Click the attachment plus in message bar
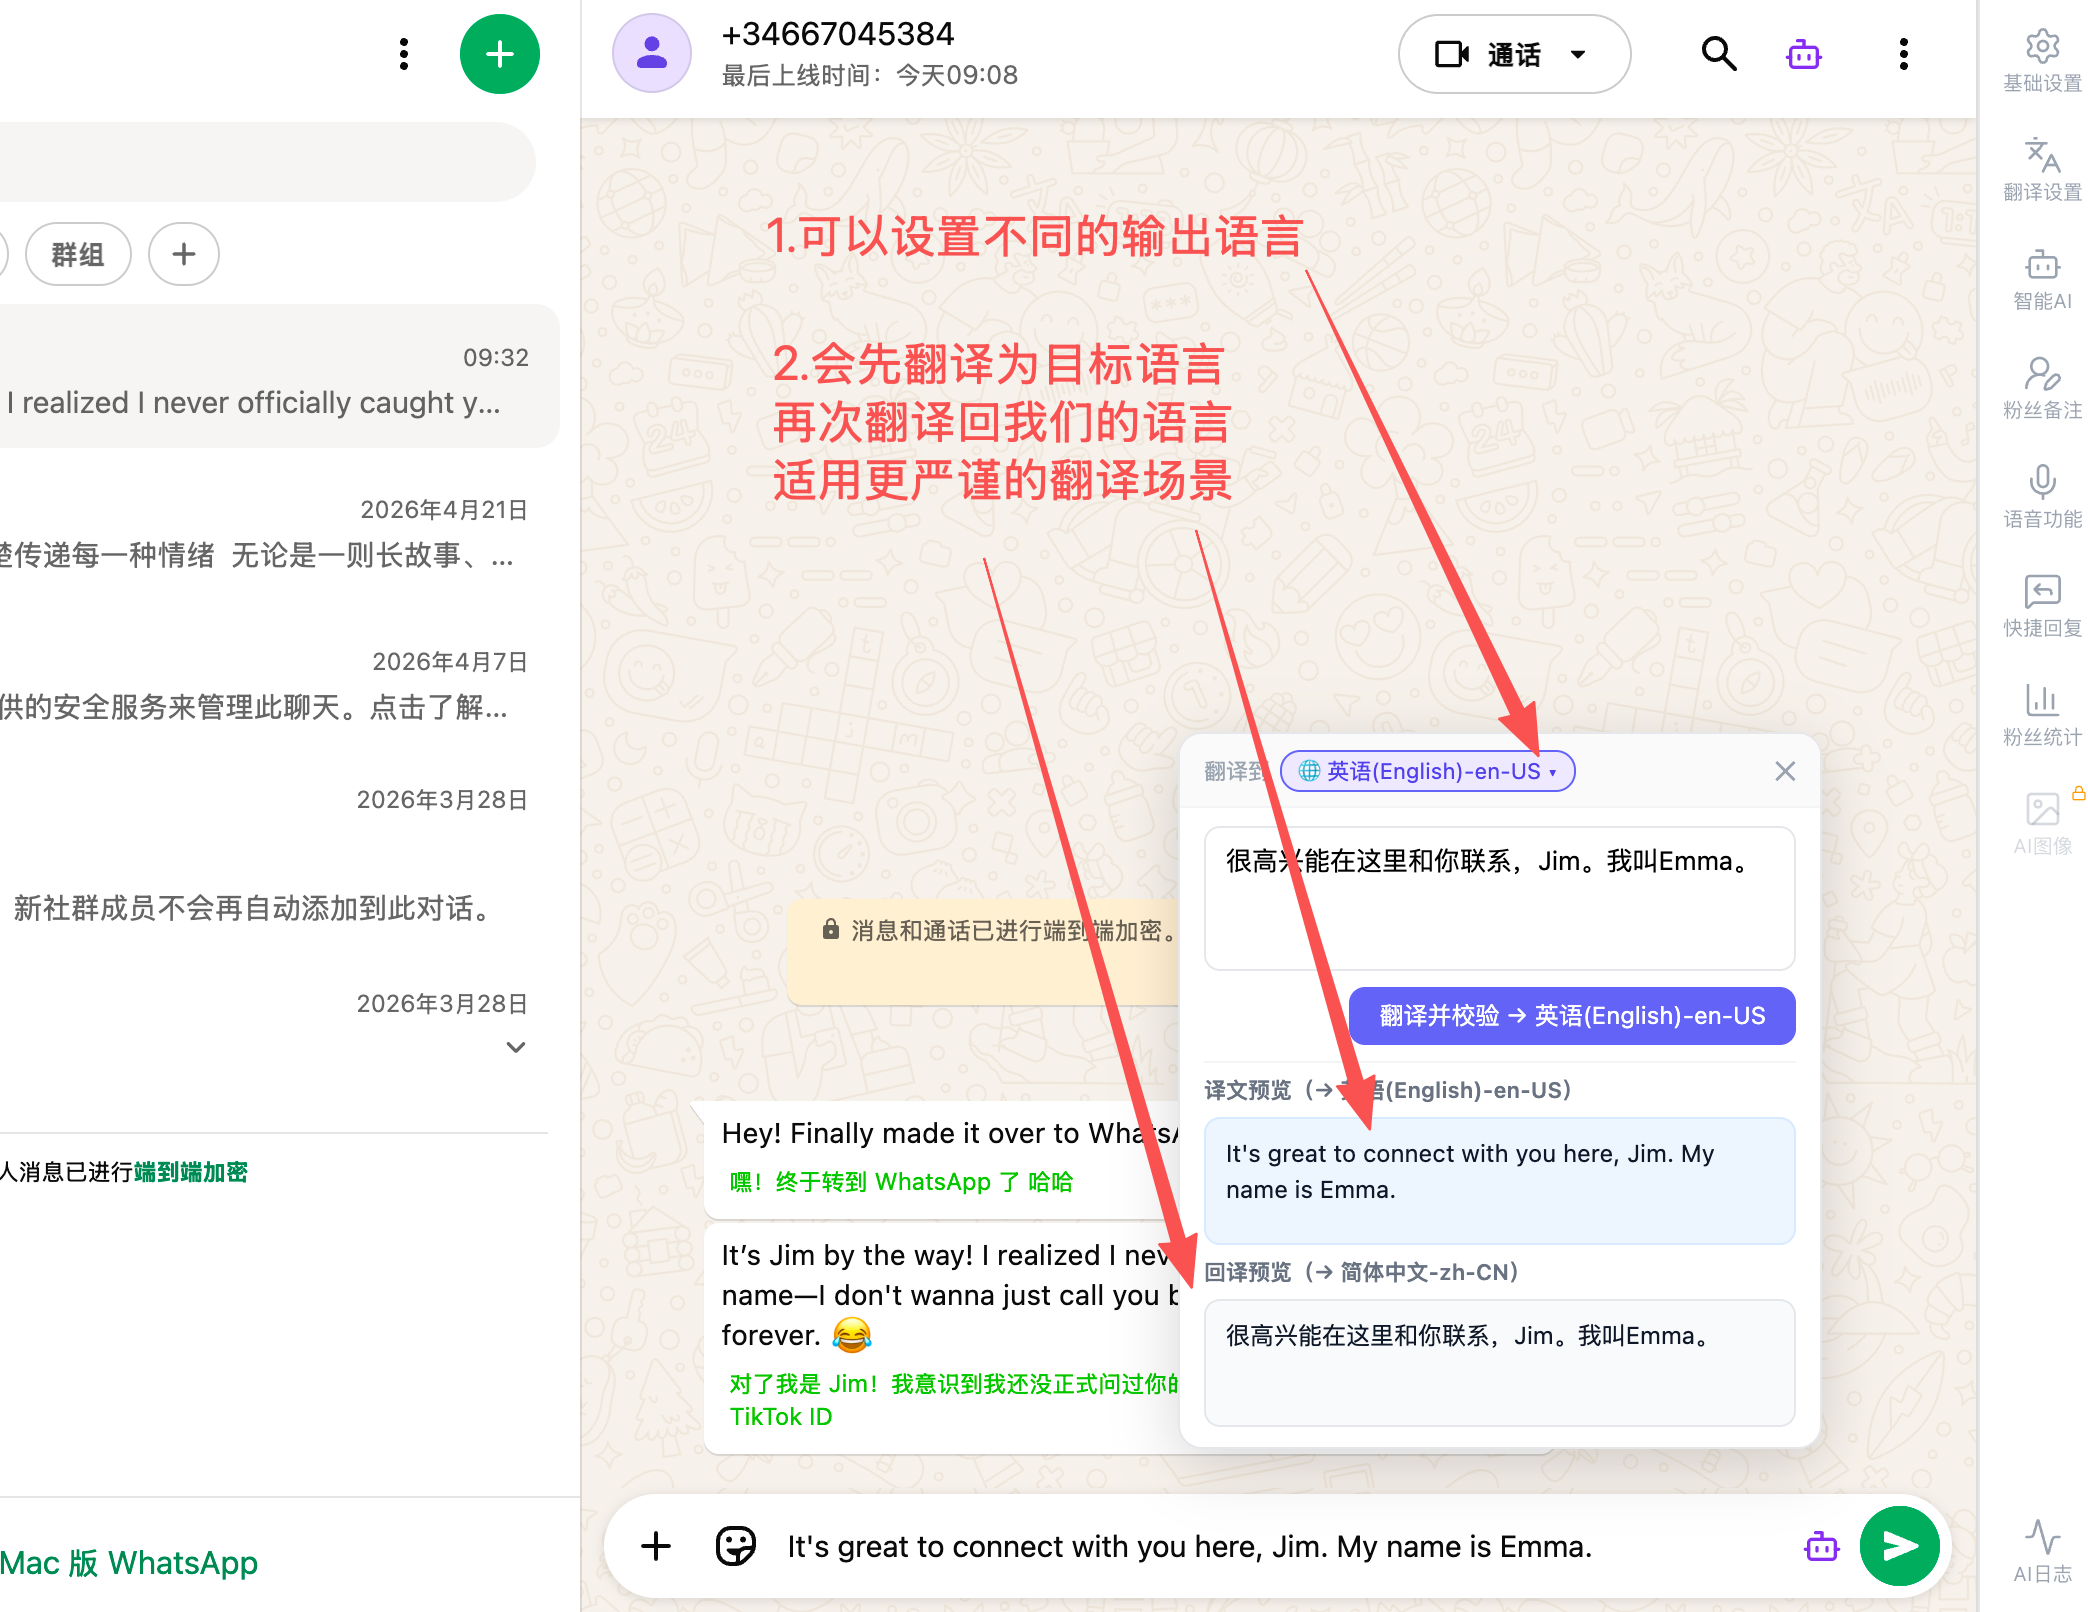 (x=656, y=1546)
